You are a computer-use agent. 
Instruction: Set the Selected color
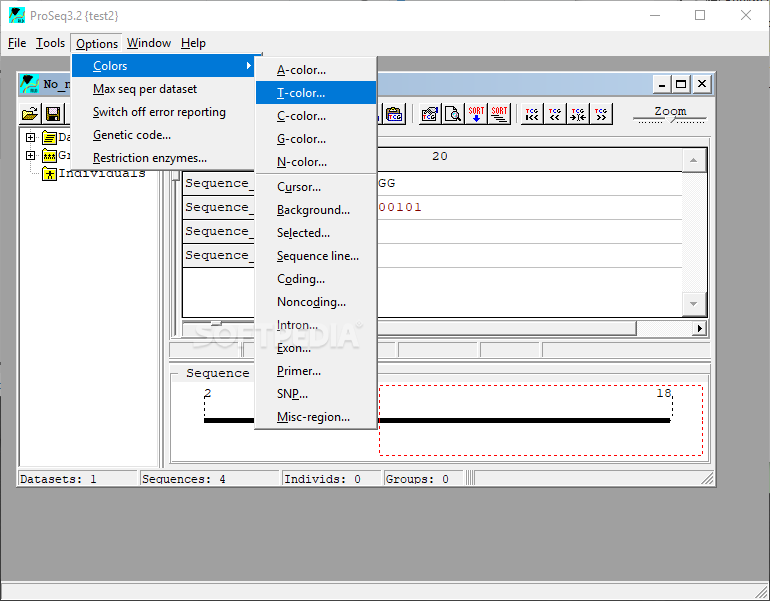[316, 233]
